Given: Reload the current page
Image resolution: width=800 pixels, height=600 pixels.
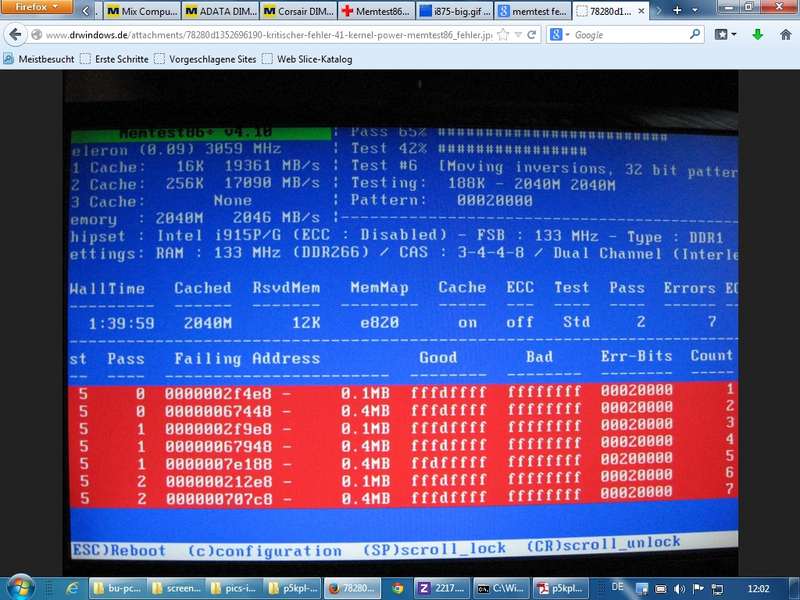Looking at the screenshot, I should pyautogui.click(x=532, y=35).
